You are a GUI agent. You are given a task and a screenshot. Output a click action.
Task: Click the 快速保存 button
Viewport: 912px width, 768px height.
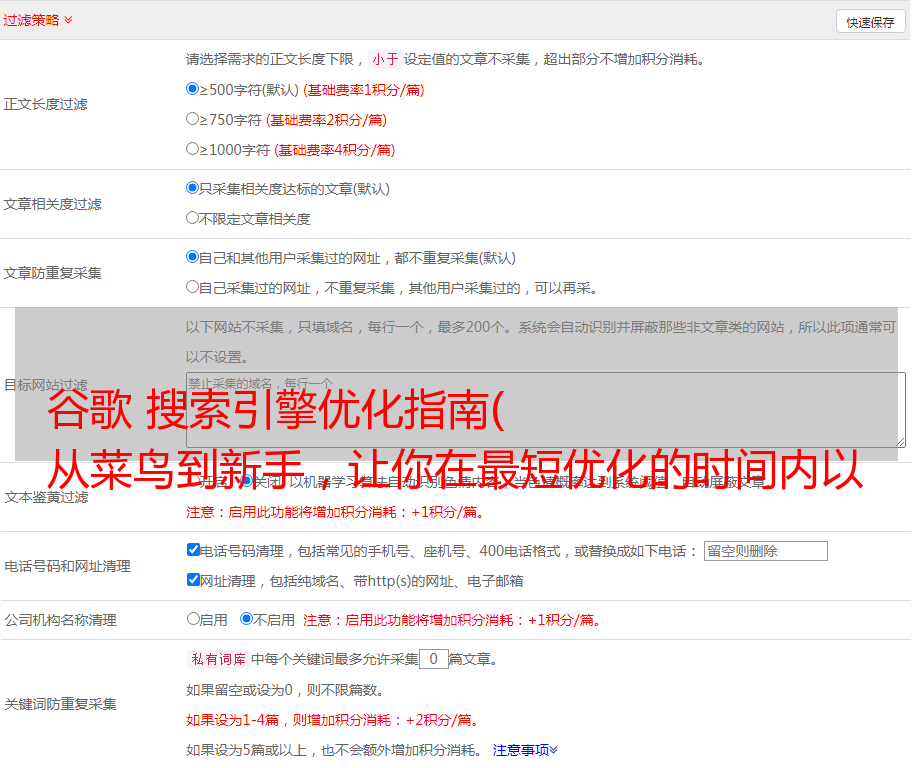870,22
